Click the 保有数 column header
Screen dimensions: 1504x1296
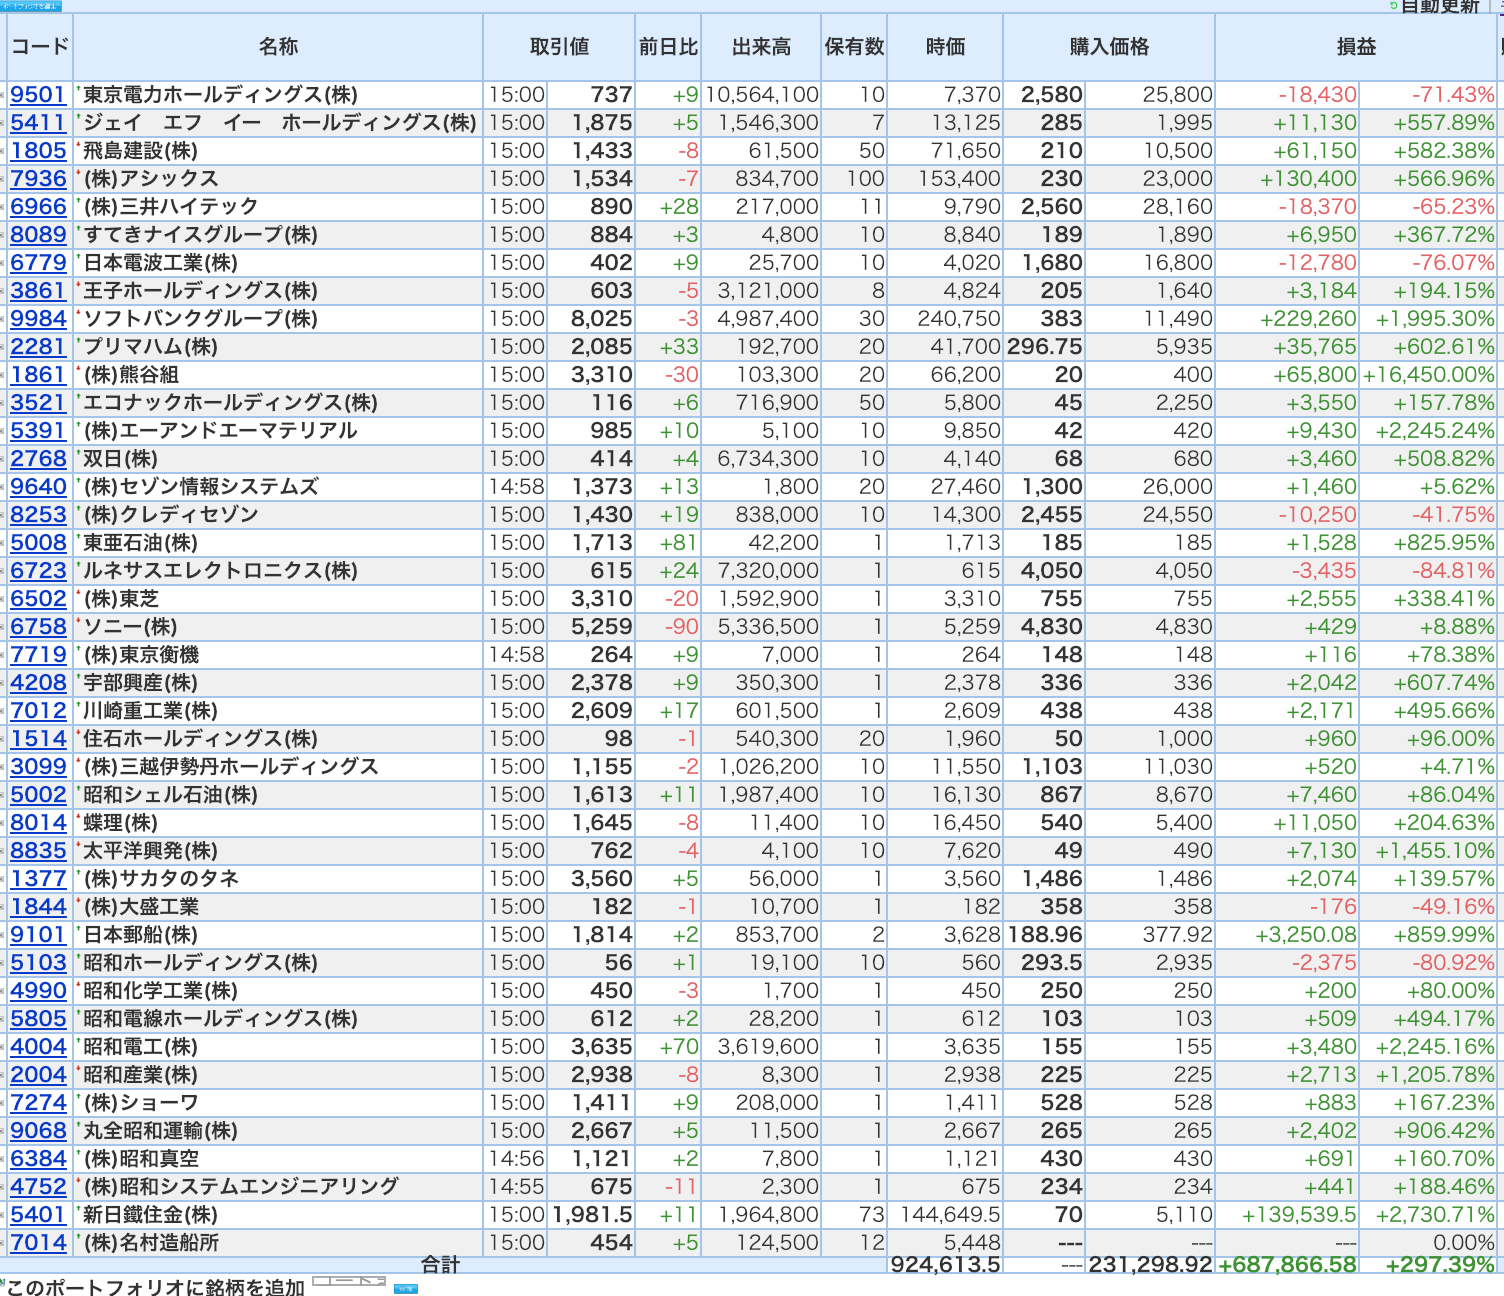click(854, 47)
